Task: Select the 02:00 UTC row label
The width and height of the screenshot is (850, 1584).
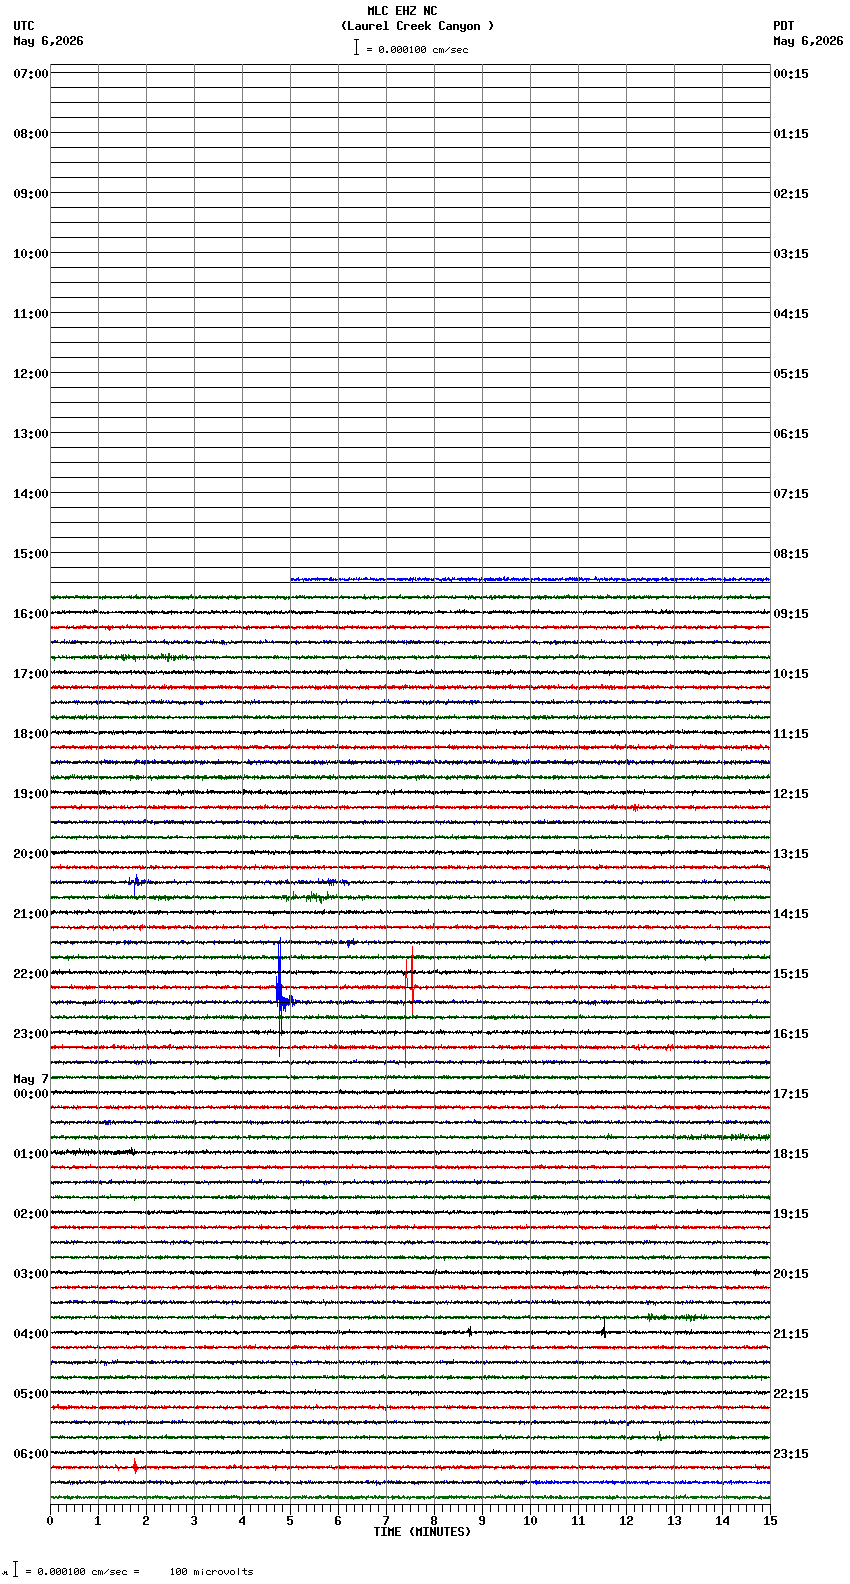Action: point(31,1214)
